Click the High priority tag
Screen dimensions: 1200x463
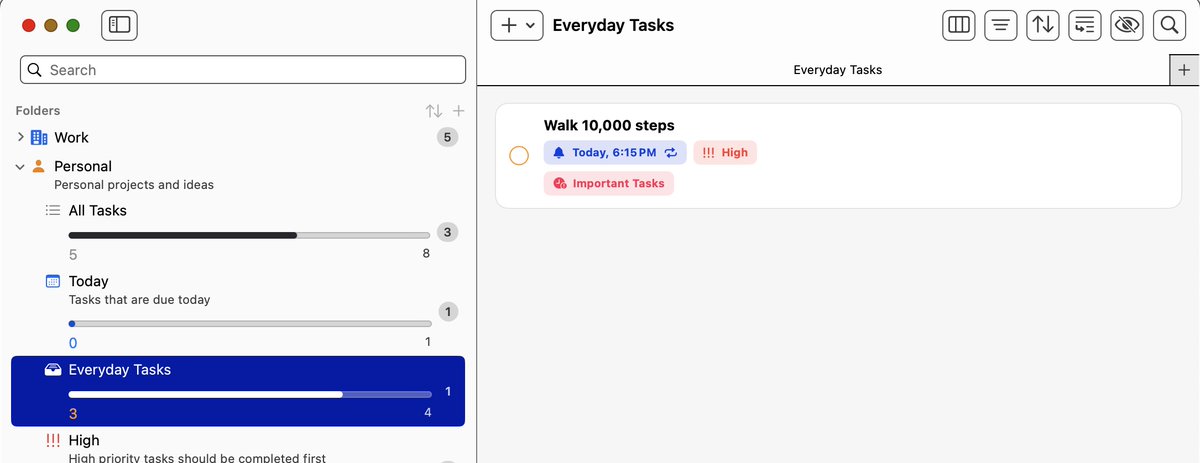[x=725, y=153]
